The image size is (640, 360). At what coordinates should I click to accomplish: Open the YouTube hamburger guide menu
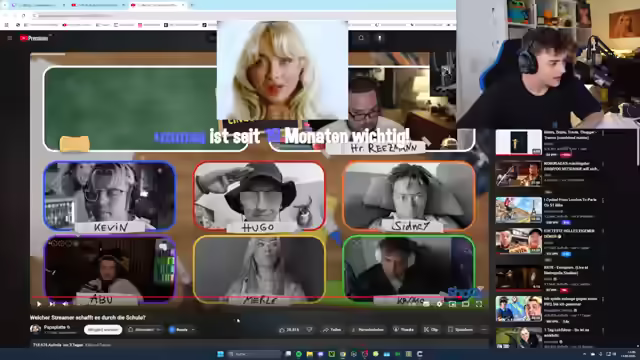(x=10, y=38)
